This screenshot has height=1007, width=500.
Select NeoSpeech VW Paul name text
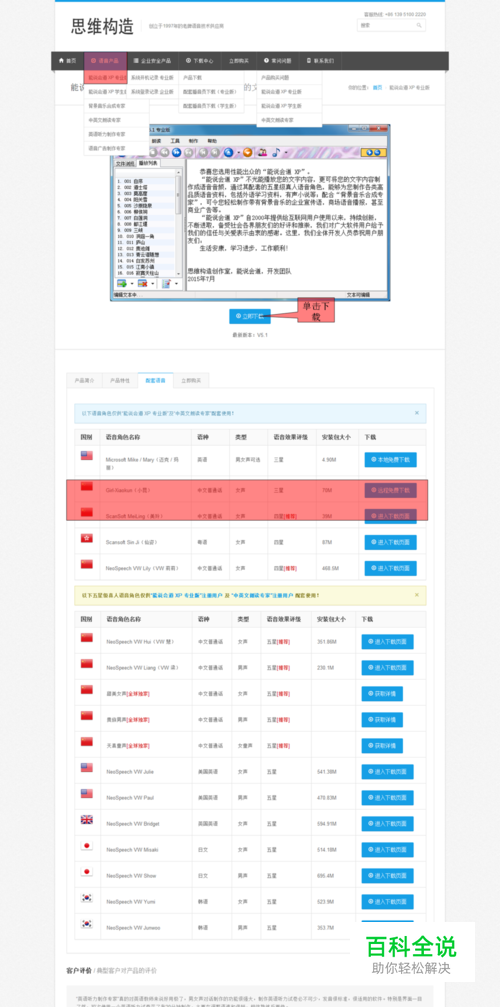click(x=130, y=798)
